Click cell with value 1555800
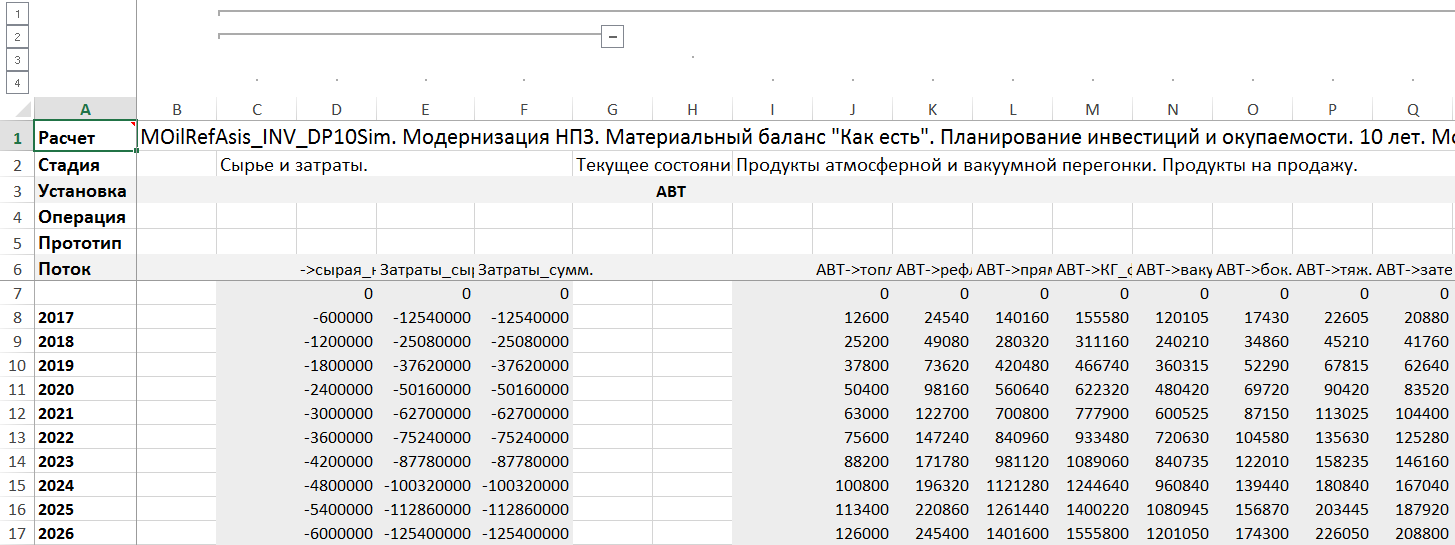The width and height of the screenshot is (1455, 545). pyautogui.click(x=1092, y=534)
